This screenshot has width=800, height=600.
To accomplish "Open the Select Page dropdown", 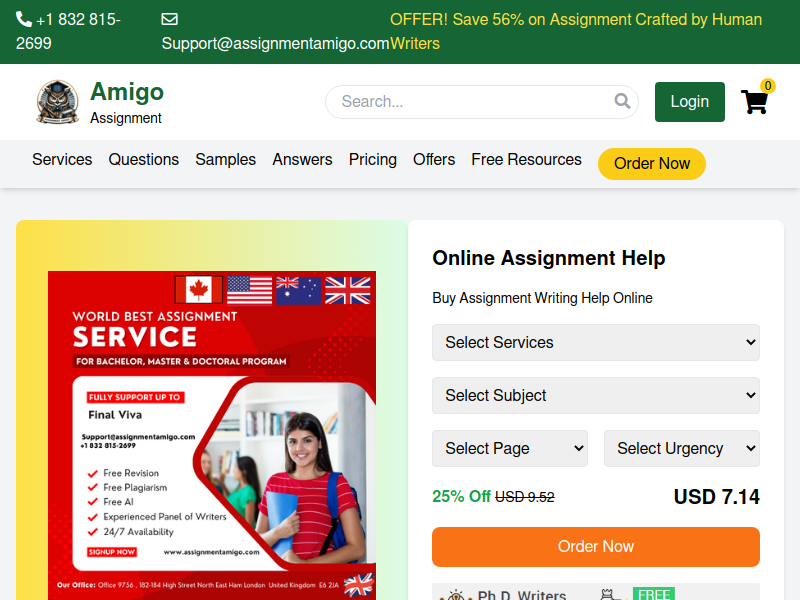I will [x=510, y=448].
